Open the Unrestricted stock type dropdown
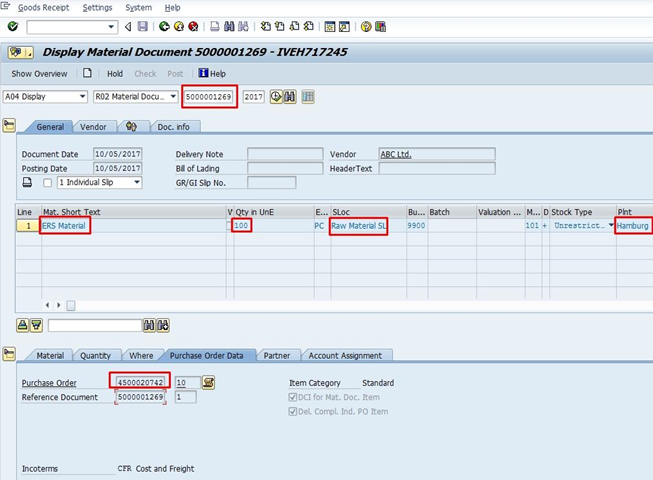 (611, 225)
